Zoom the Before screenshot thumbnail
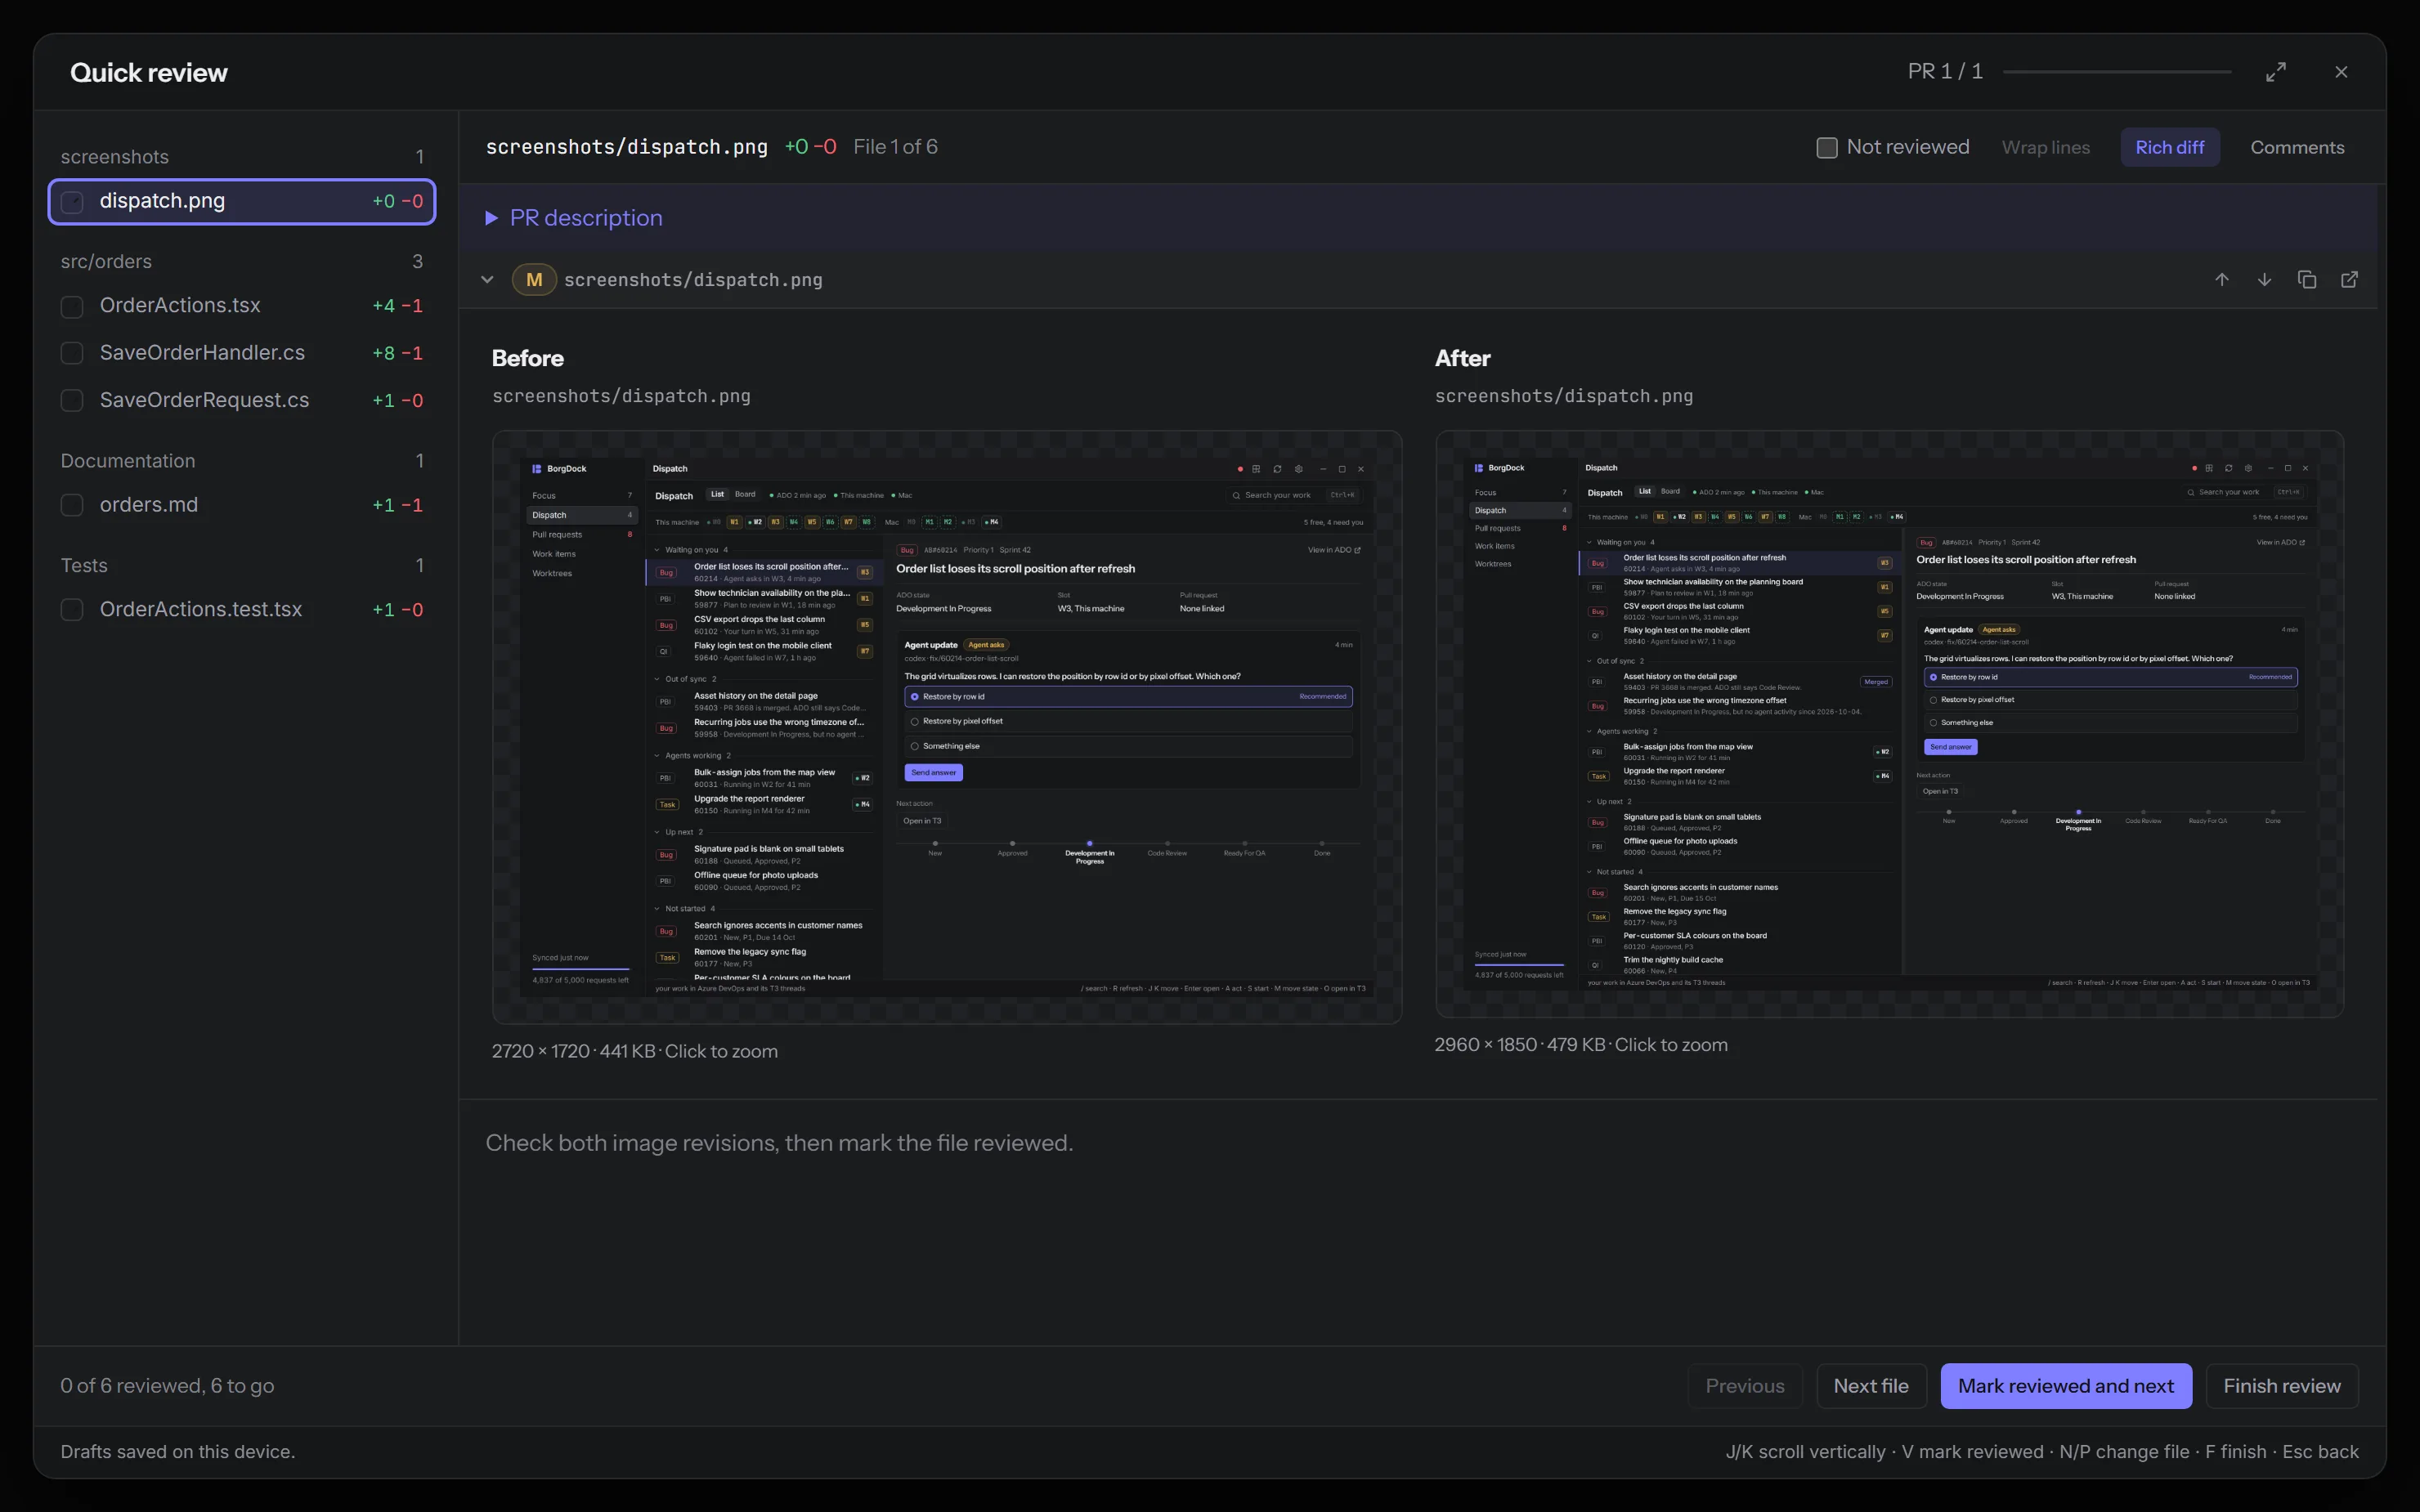Image resolution: width=2420 pixels, height=1512 pixels. tap(946, 727)
